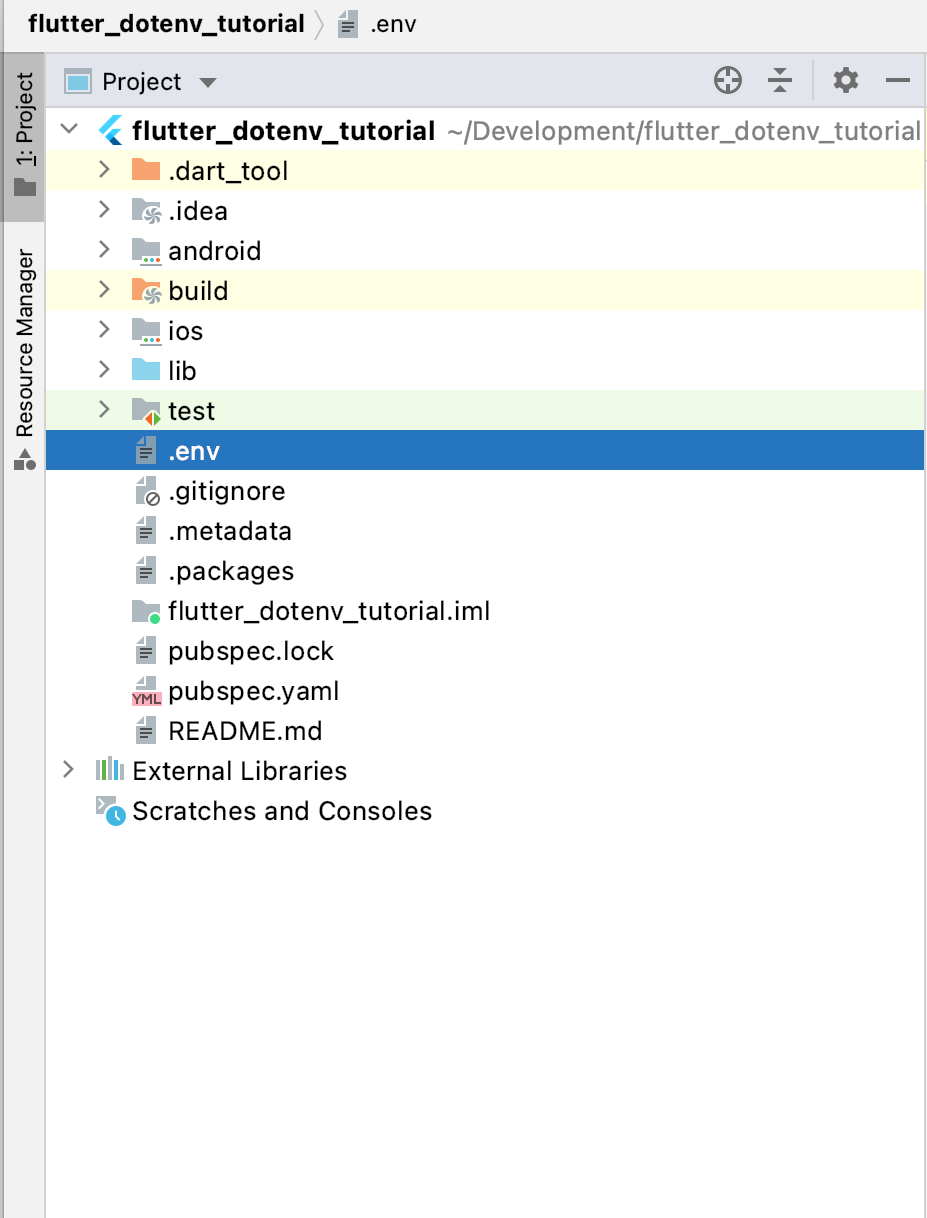Select the .dart_tool tree row
Image resolution: width=927 pixels, height=1218 pixels.
pyautogui.click(x=485, y=170)
